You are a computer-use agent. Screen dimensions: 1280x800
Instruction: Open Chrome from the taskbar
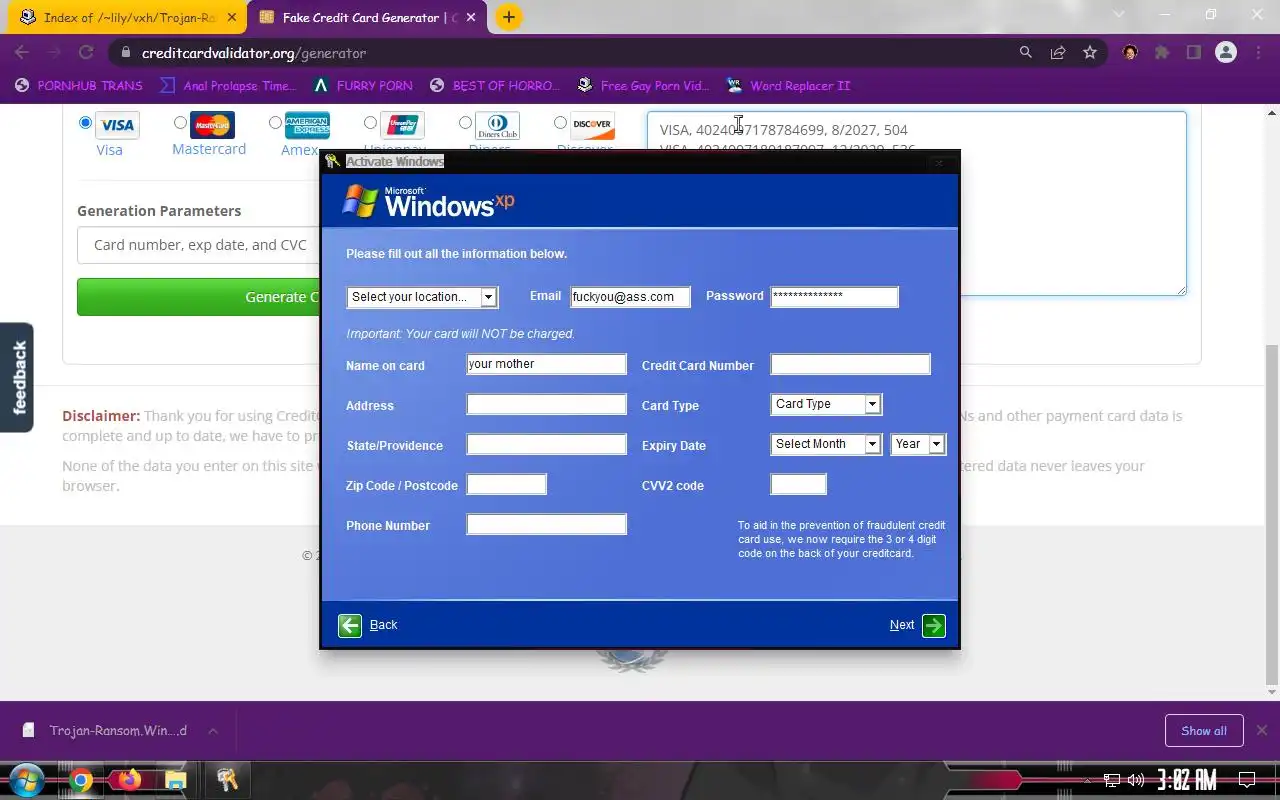tap(81, 780)
